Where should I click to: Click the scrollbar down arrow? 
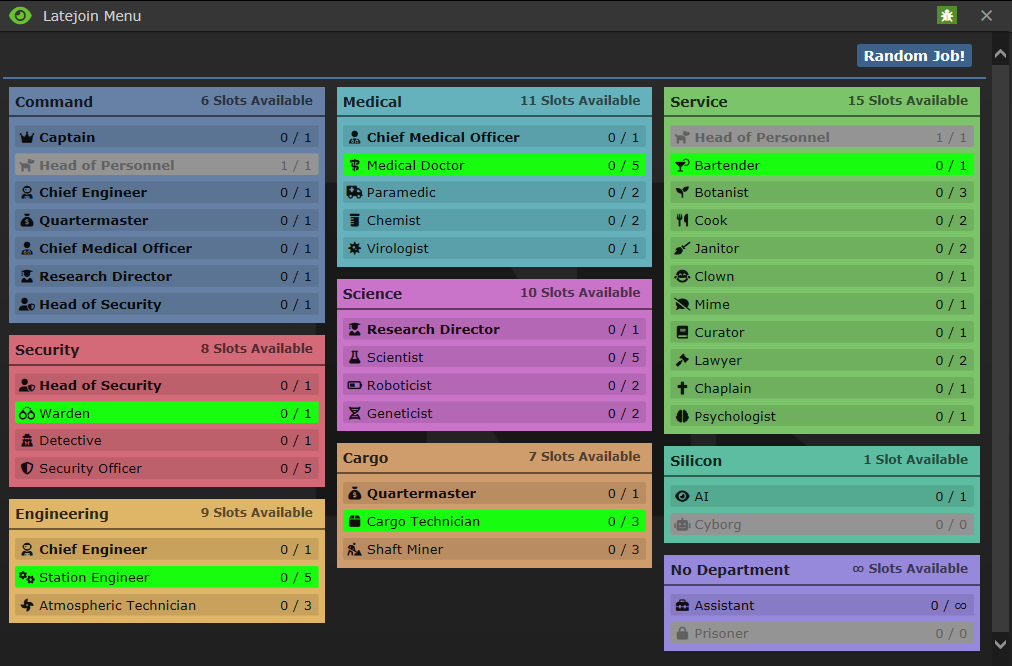tap(1000, 643)
